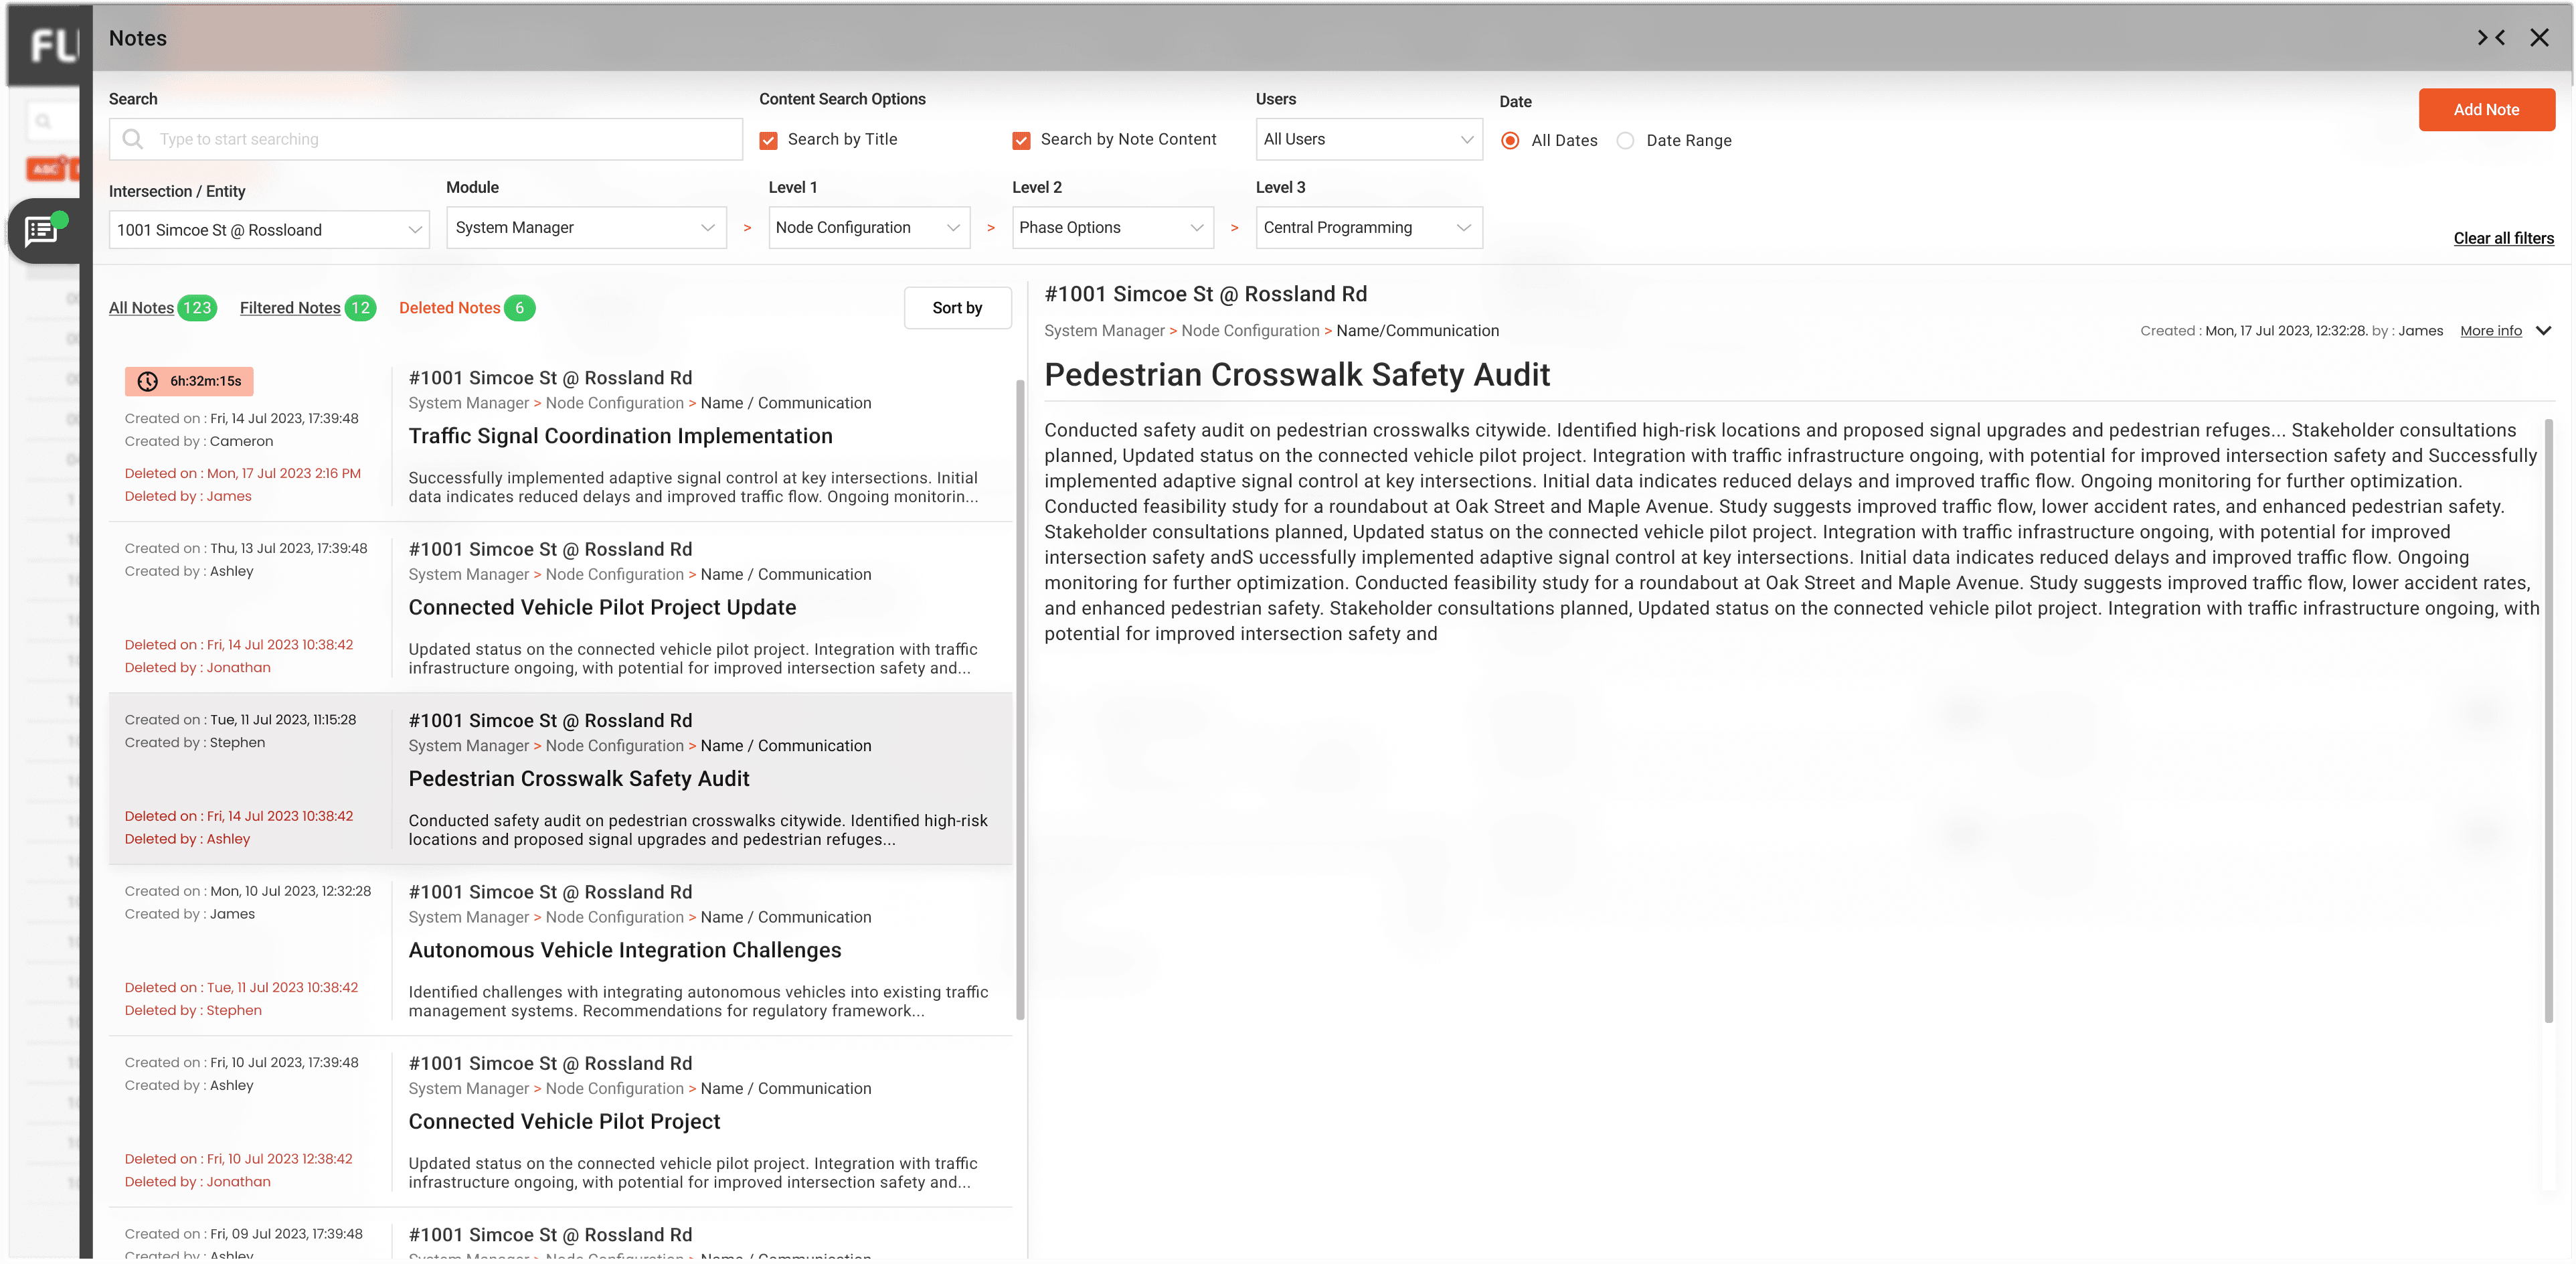Close the Notes panel with X

(2539, 38)
